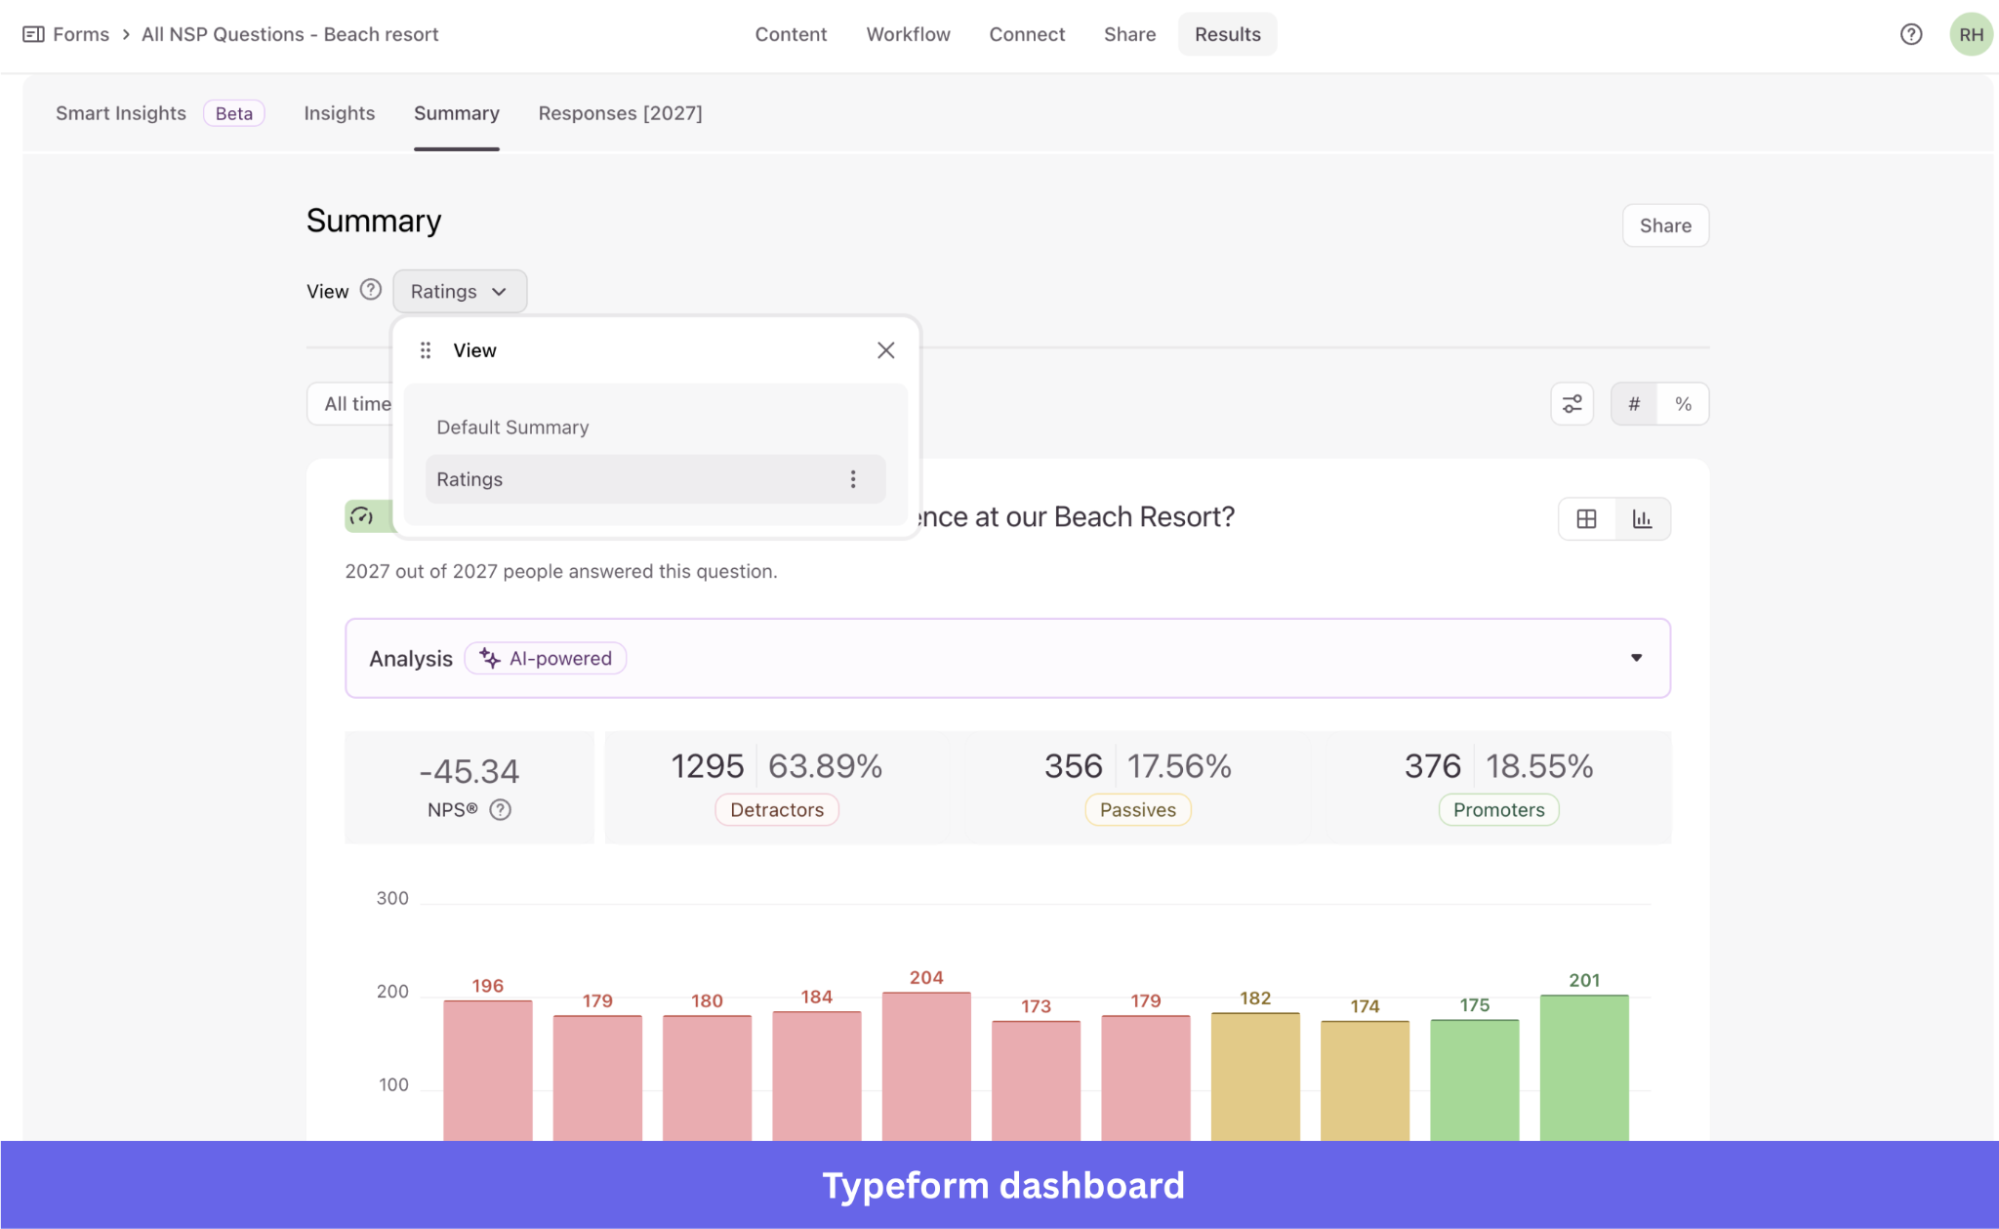The width and height of the screenshot is (1999, 1229).
Task: Open the Workflow section in the navigation
Action: tap(908, 33)
